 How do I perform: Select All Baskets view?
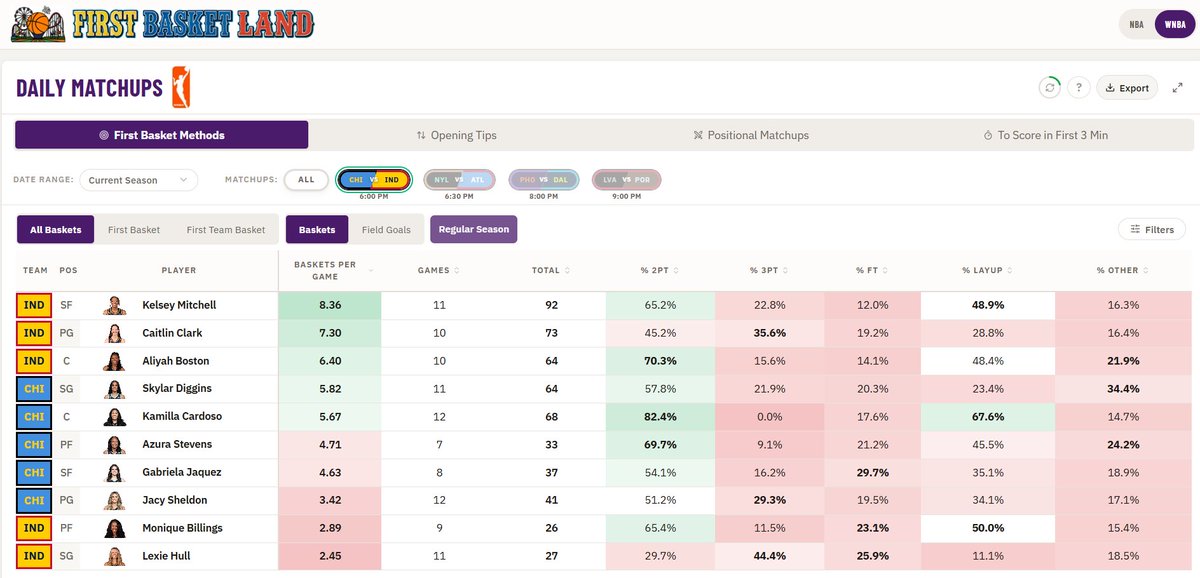[x=56, y=229]
